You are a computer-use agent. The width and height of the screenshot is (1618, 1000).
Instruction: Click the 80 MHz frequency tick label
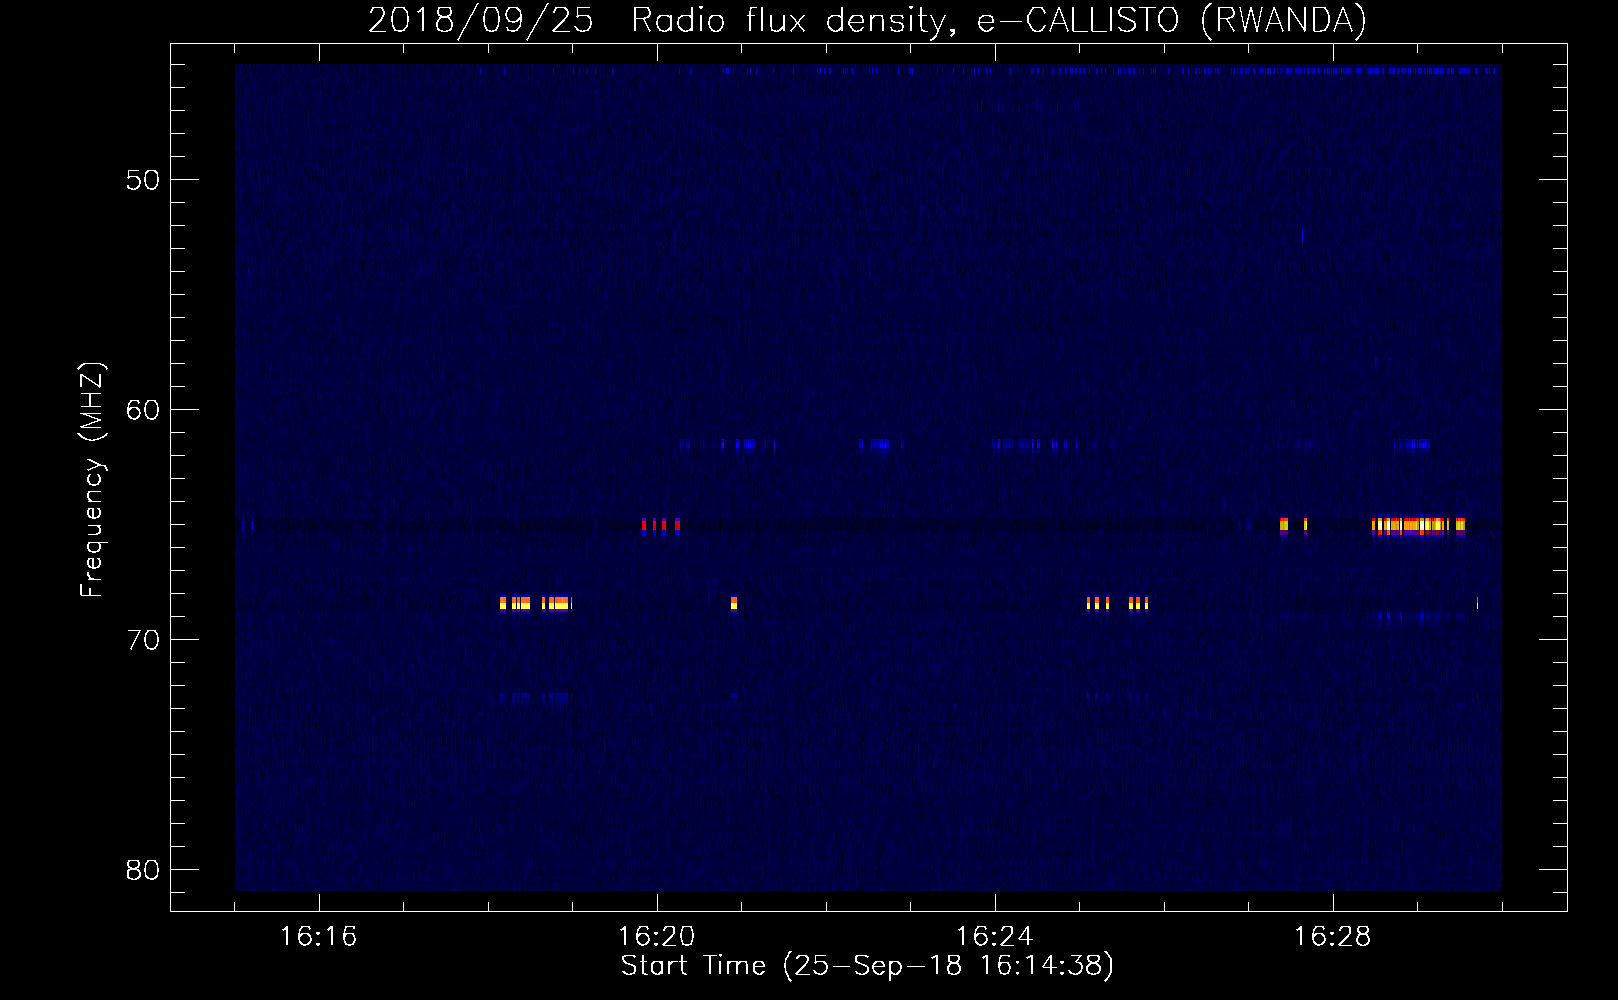[143, 870]
